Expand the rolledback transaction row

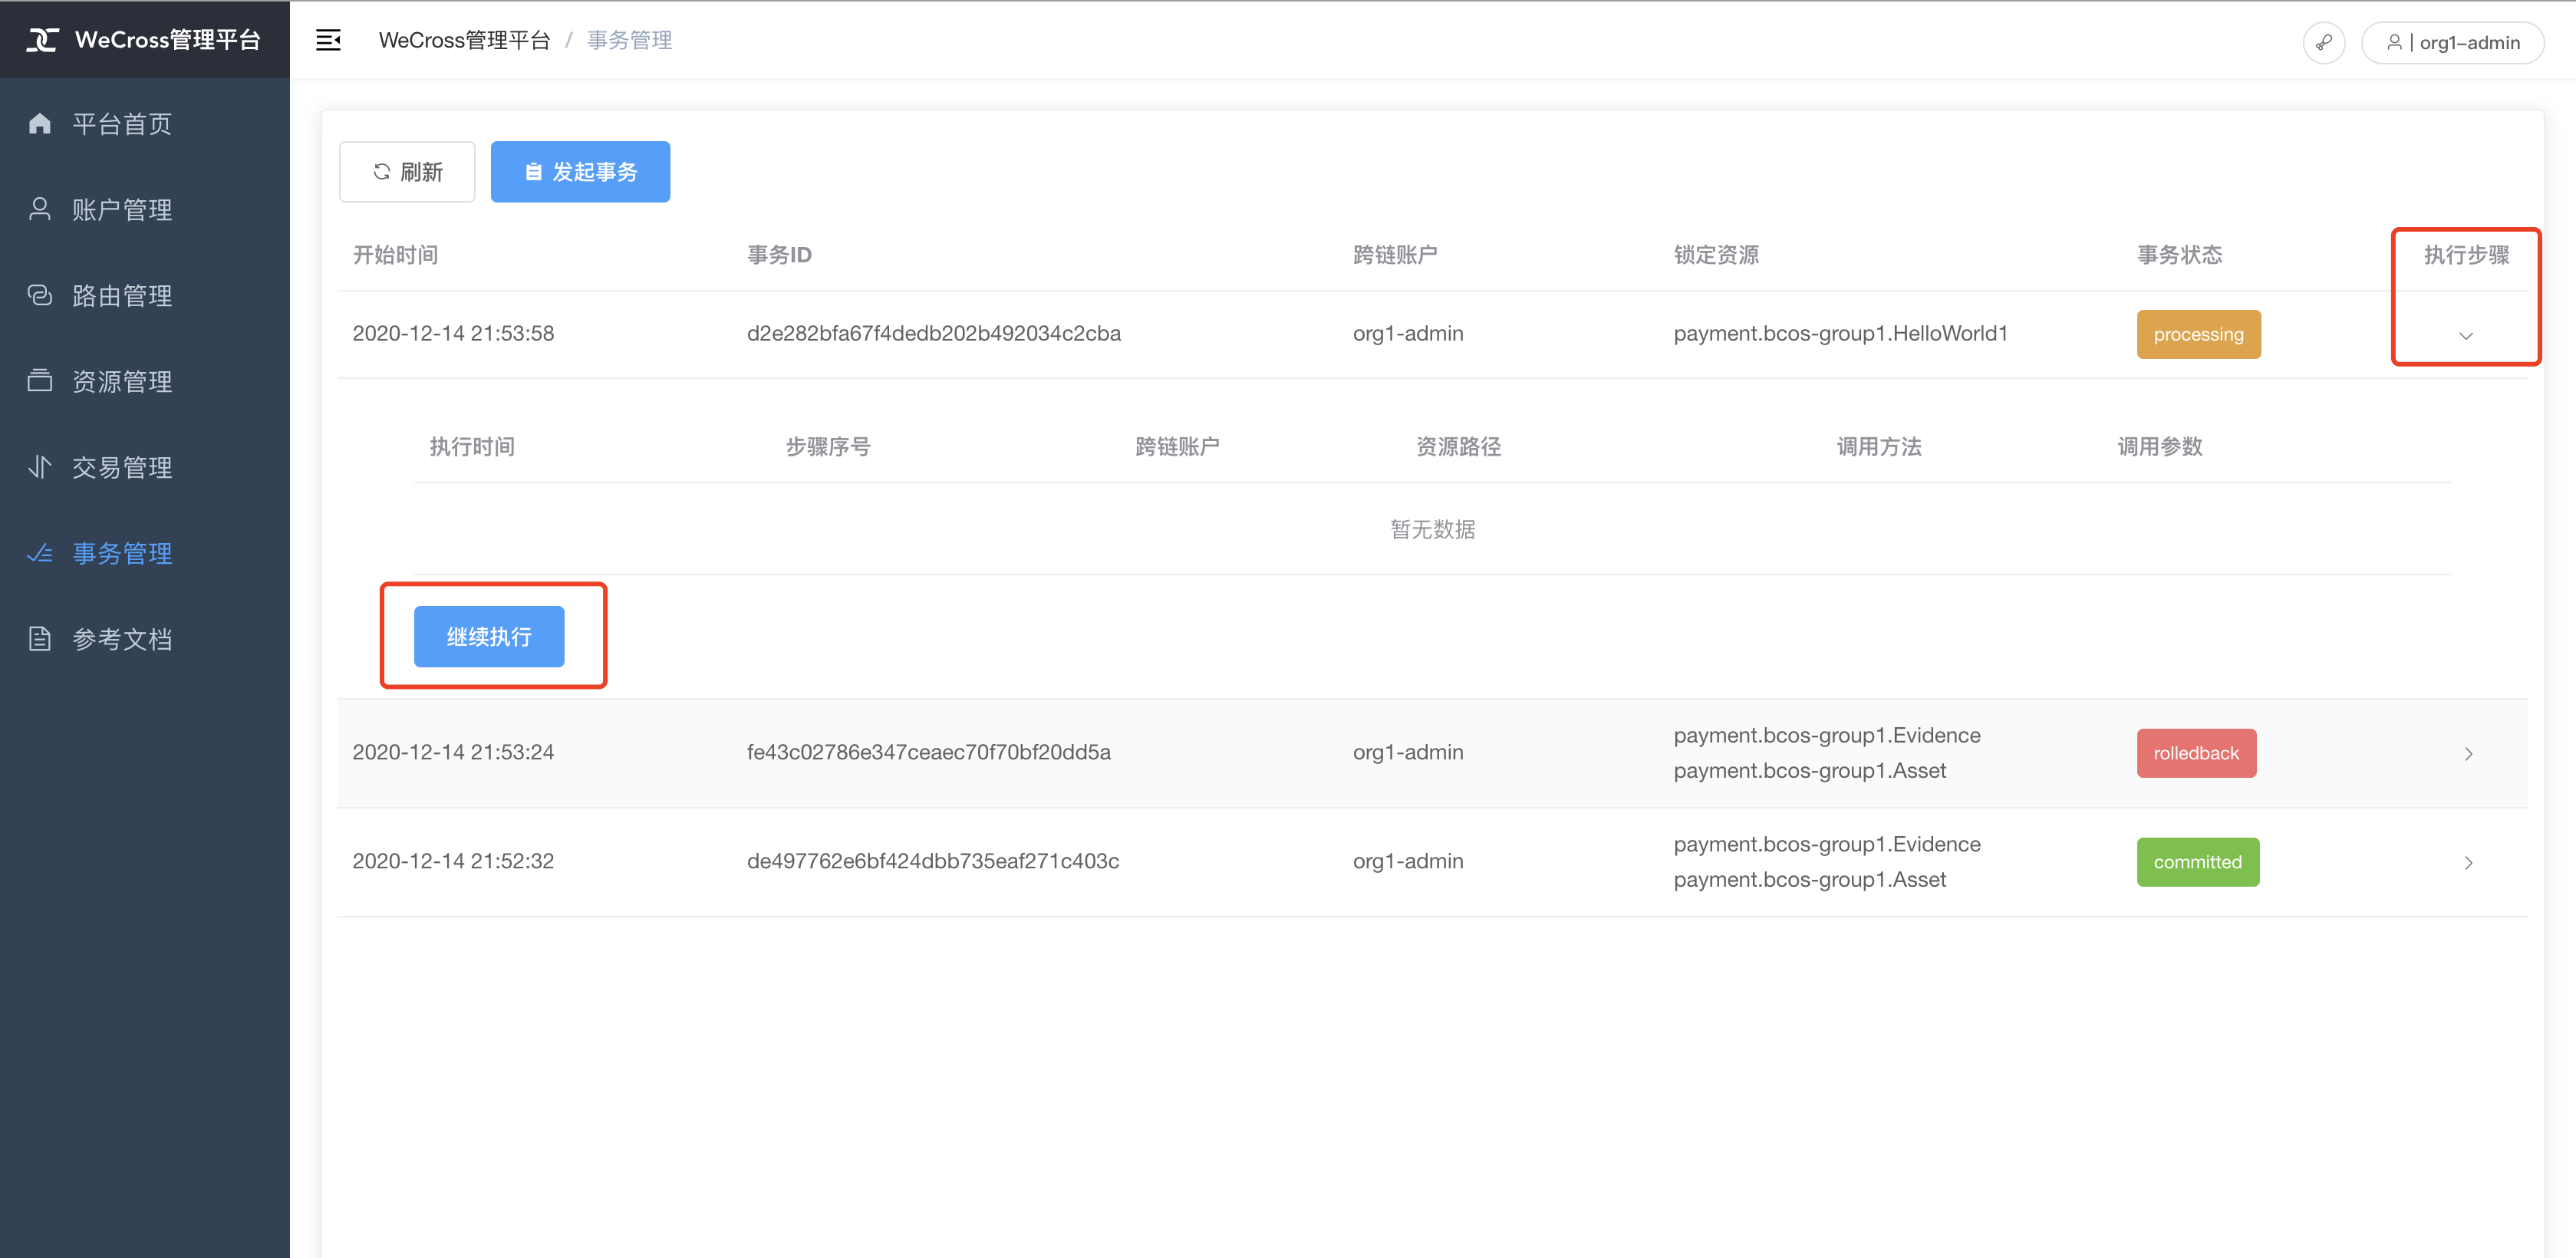tap(2468, 754)
